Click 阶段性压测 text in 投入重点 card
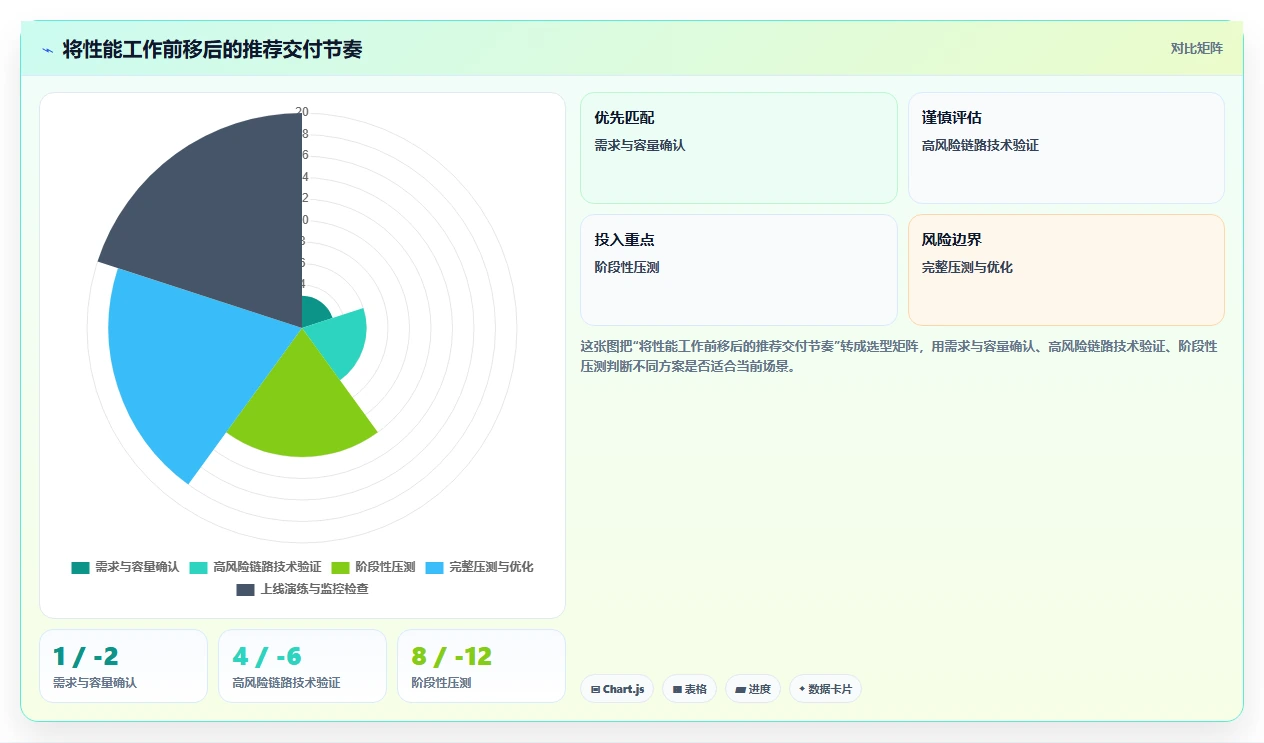Screen dimensions: 1264x743 [627, 267]
